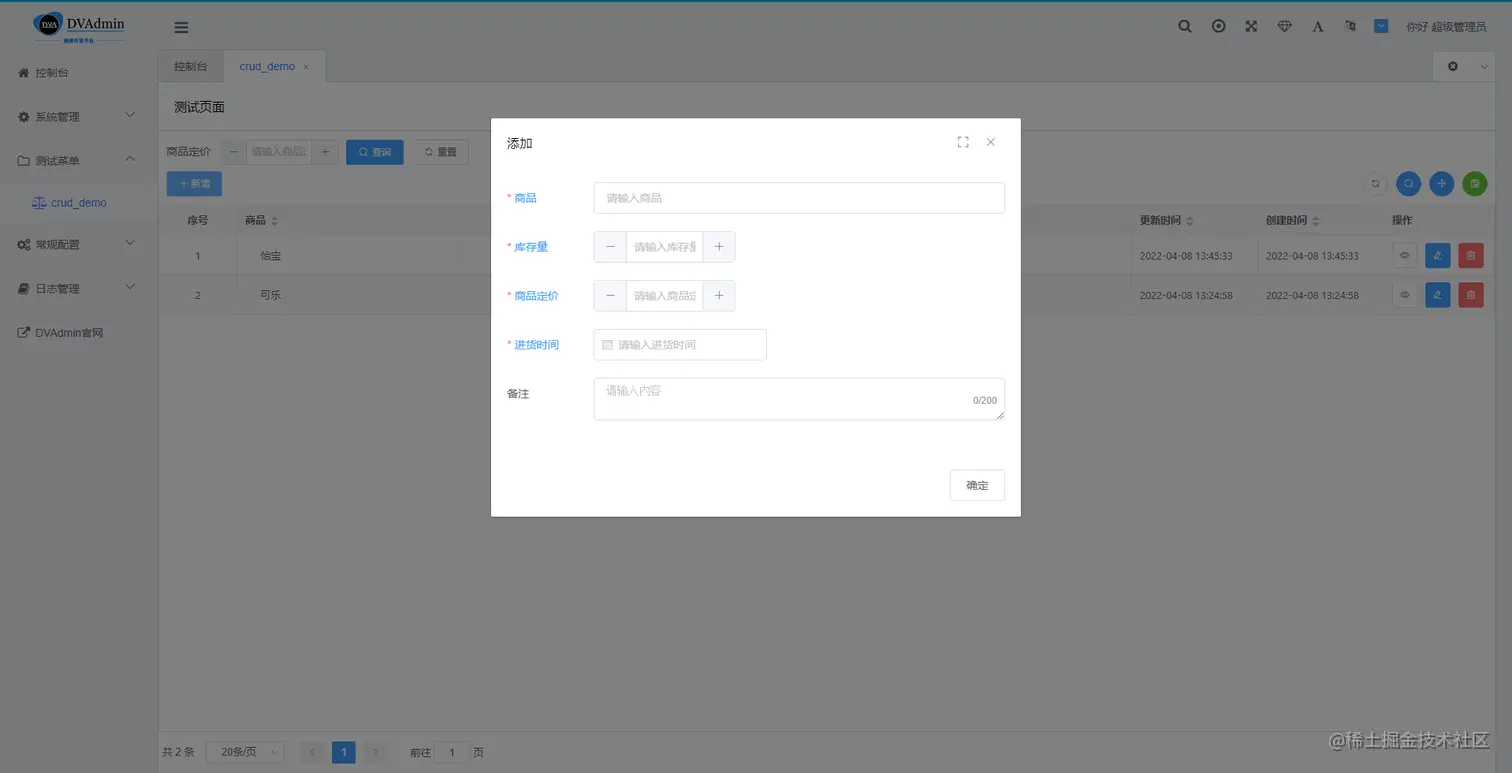This screenshot has width=1512, height=773.
Task: View details of 伯宝 using the eye icon
Action: 1404,255
